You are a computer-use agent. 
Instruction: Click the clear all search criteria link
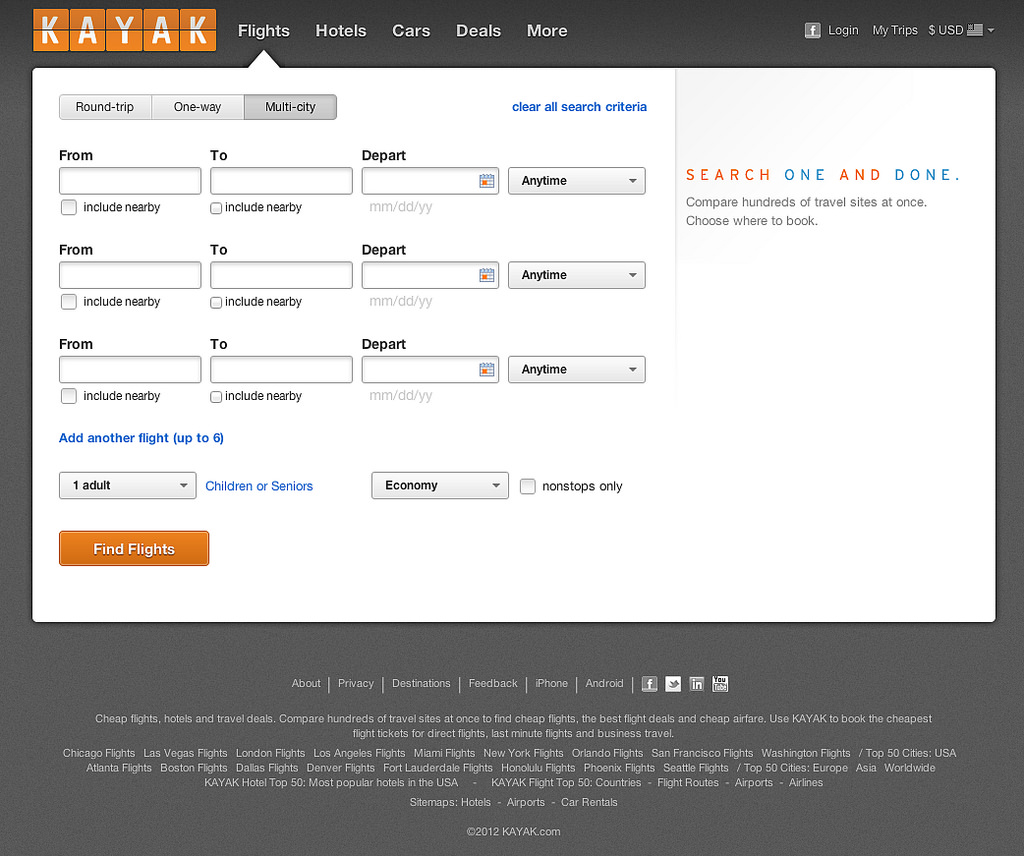[x=579, y=107]
